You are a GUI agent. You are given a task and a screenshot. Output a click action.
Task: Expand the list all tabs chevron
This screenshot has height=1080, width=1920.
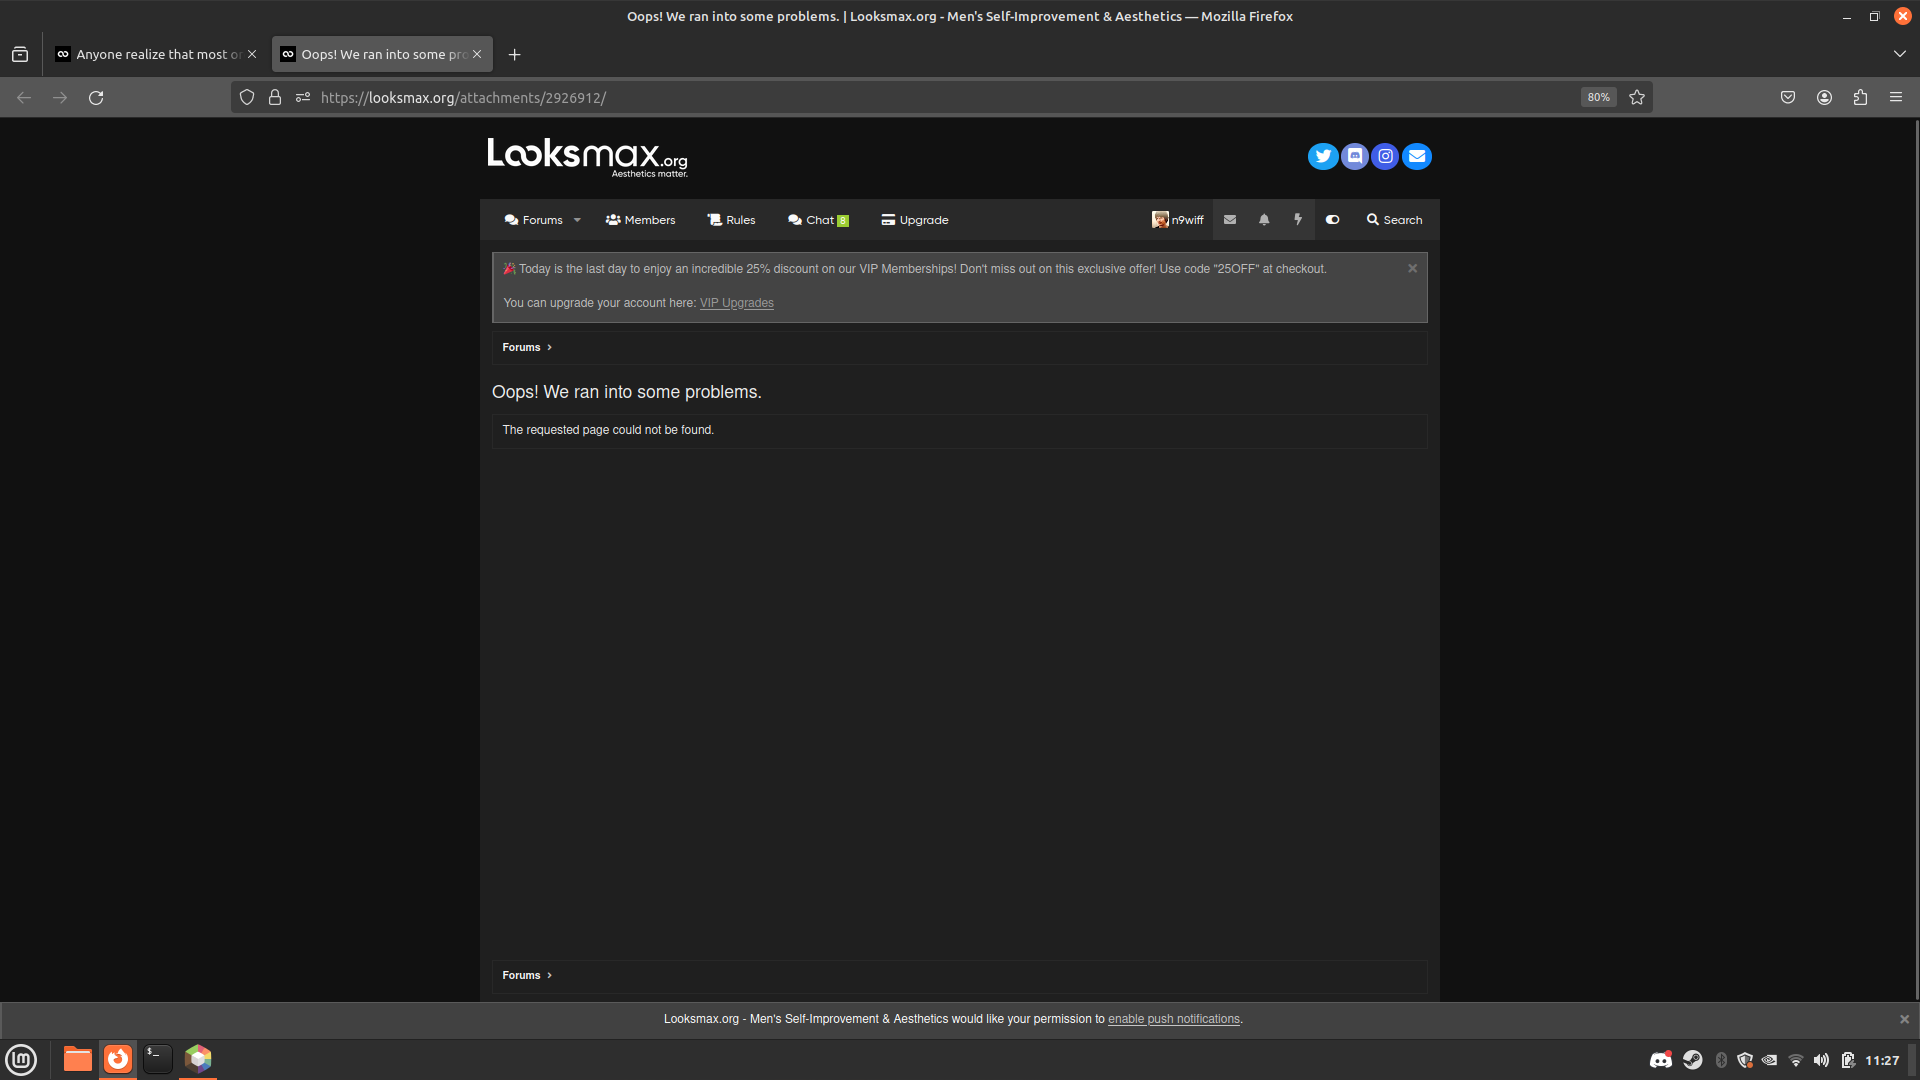click(1900, 55)
